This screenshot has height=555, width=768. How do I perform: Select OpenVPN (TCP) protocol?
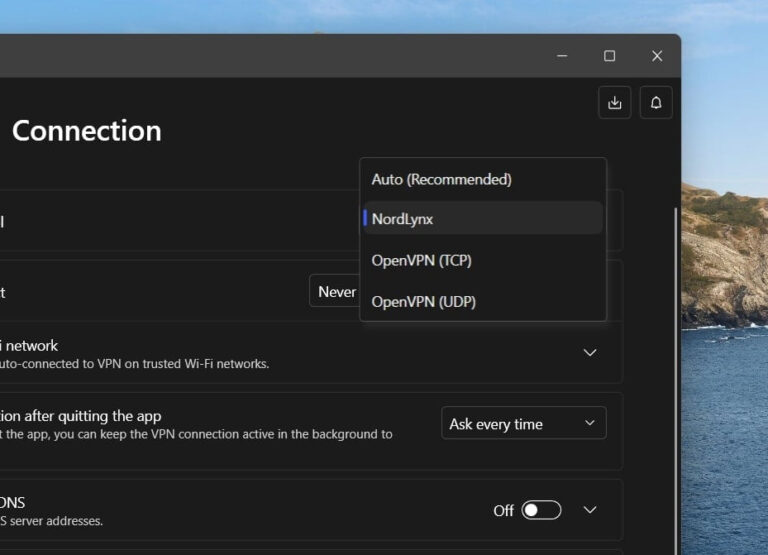click(x=483, y=260)
